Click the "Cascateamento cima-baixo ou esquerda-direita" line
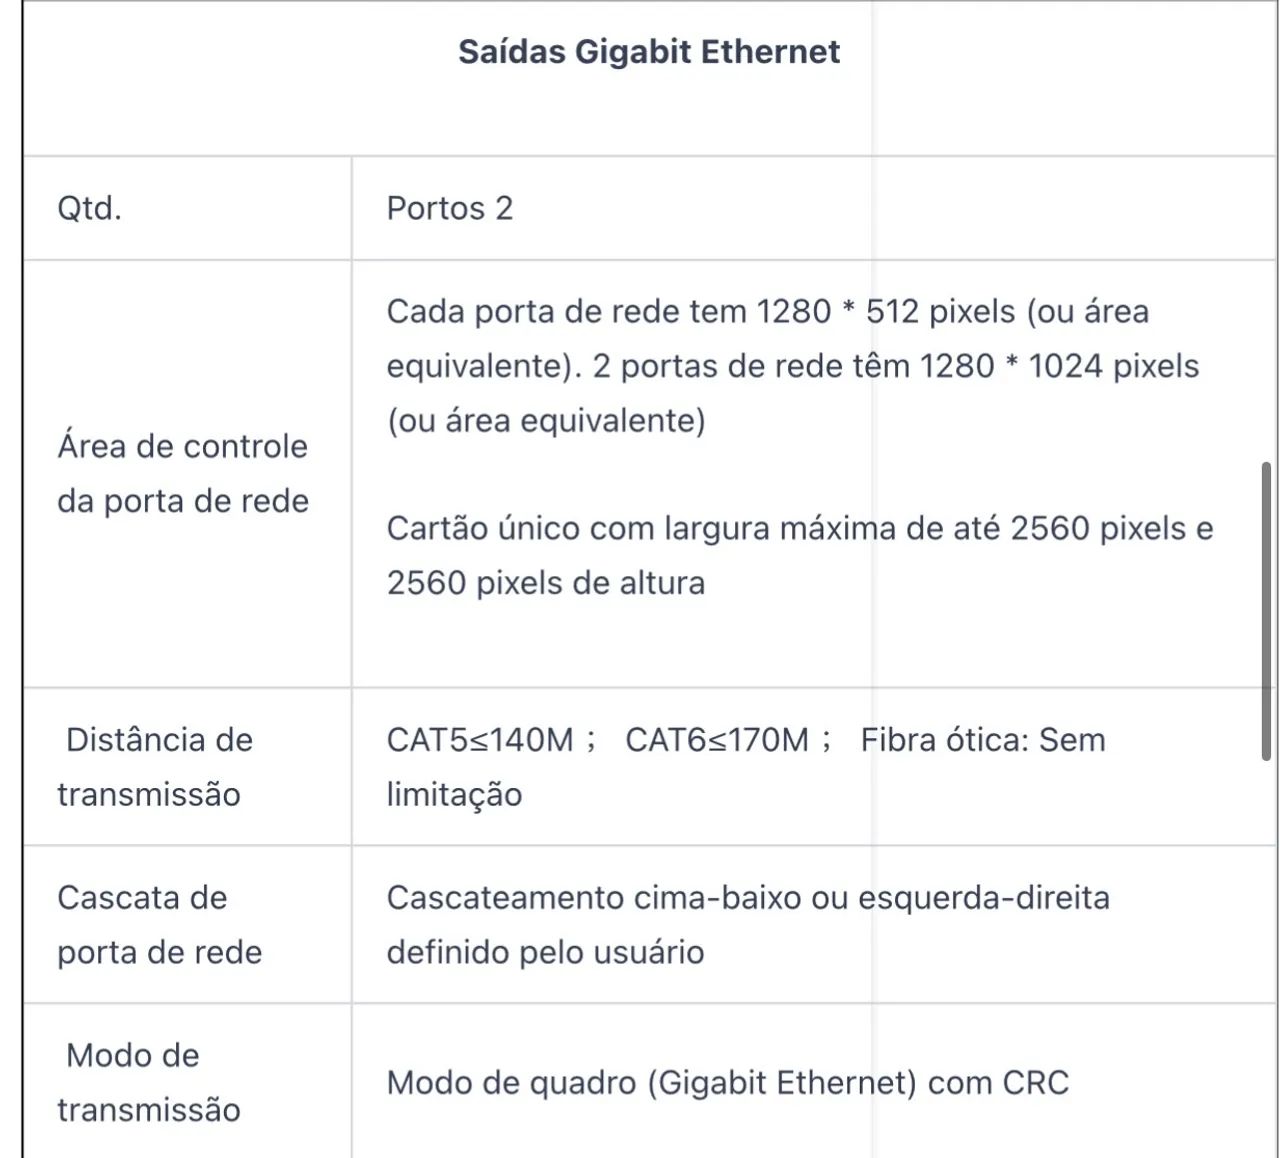 click(x=748, y=898)
